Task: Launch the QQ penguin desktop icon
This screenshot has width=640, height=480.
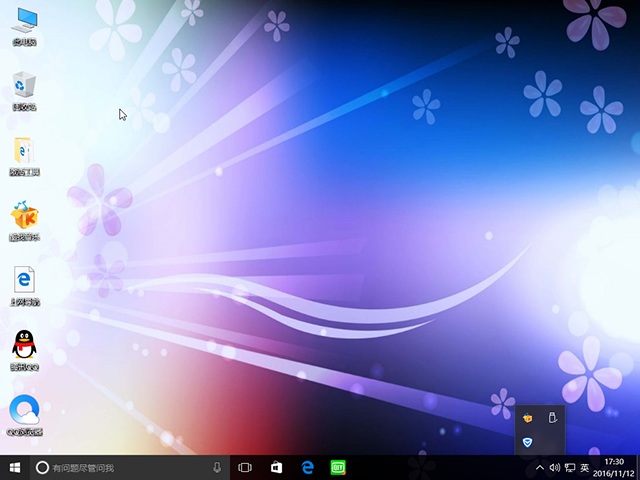Action: click(23, 346)
